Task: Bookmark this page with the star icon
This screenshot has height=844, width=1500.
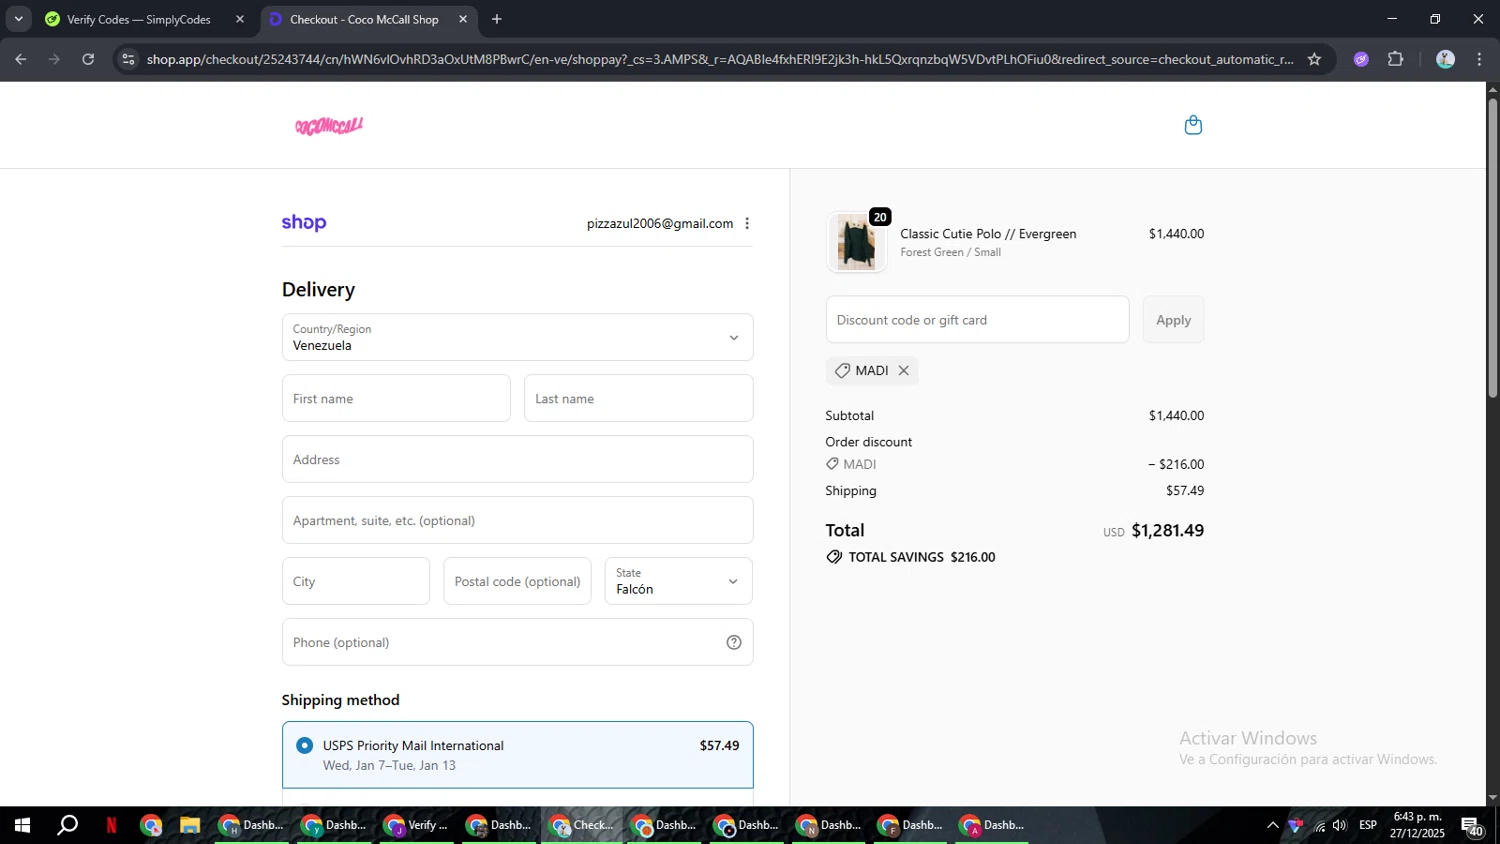Action: [x=1314, y=59]
